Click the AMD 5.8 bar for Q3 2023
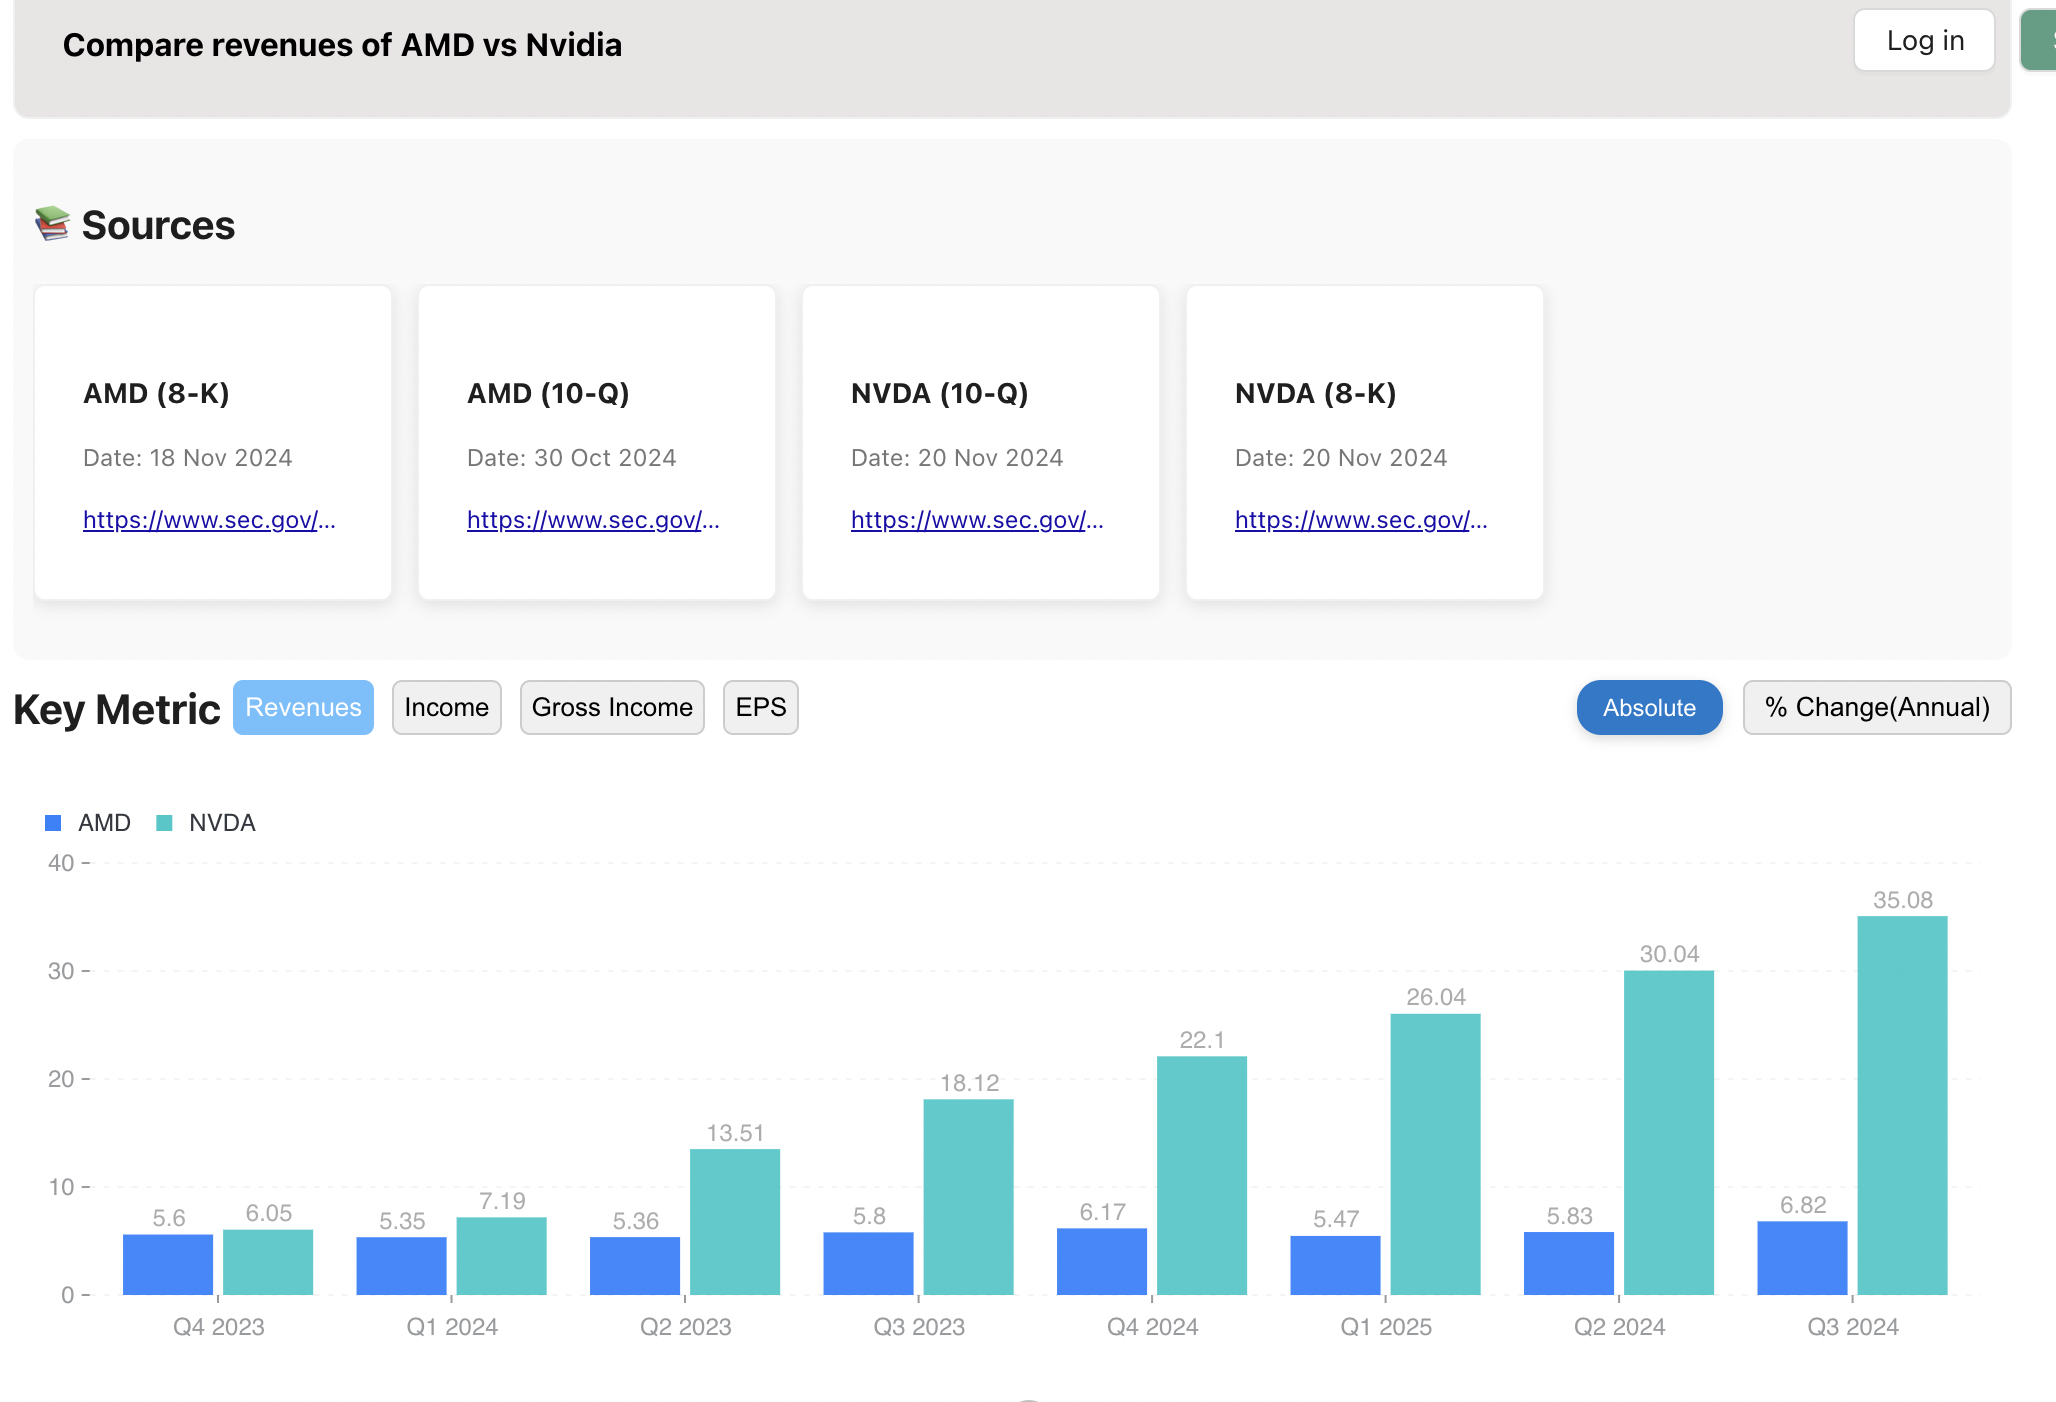This screenshot has height=1402, width=2056. pyautogui.click(x=868, y=1264)
